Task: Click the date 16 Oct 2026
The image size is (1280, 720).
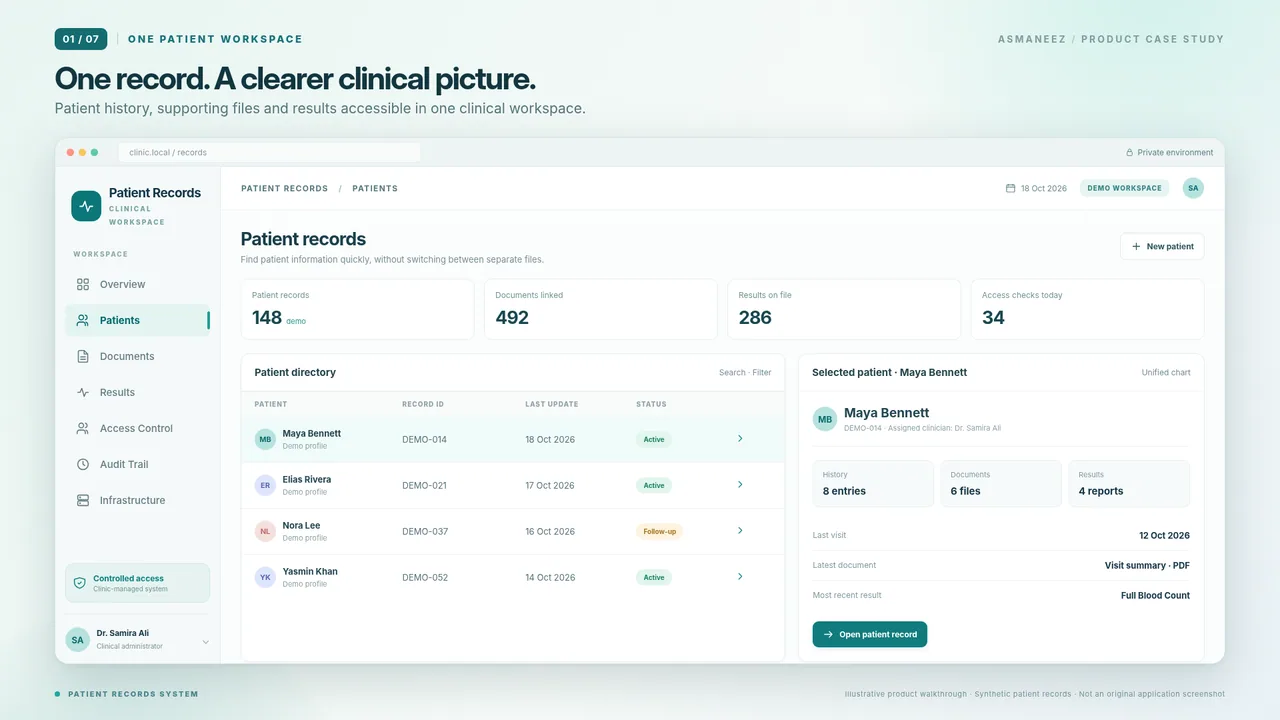Action: [x=550, y=531]
